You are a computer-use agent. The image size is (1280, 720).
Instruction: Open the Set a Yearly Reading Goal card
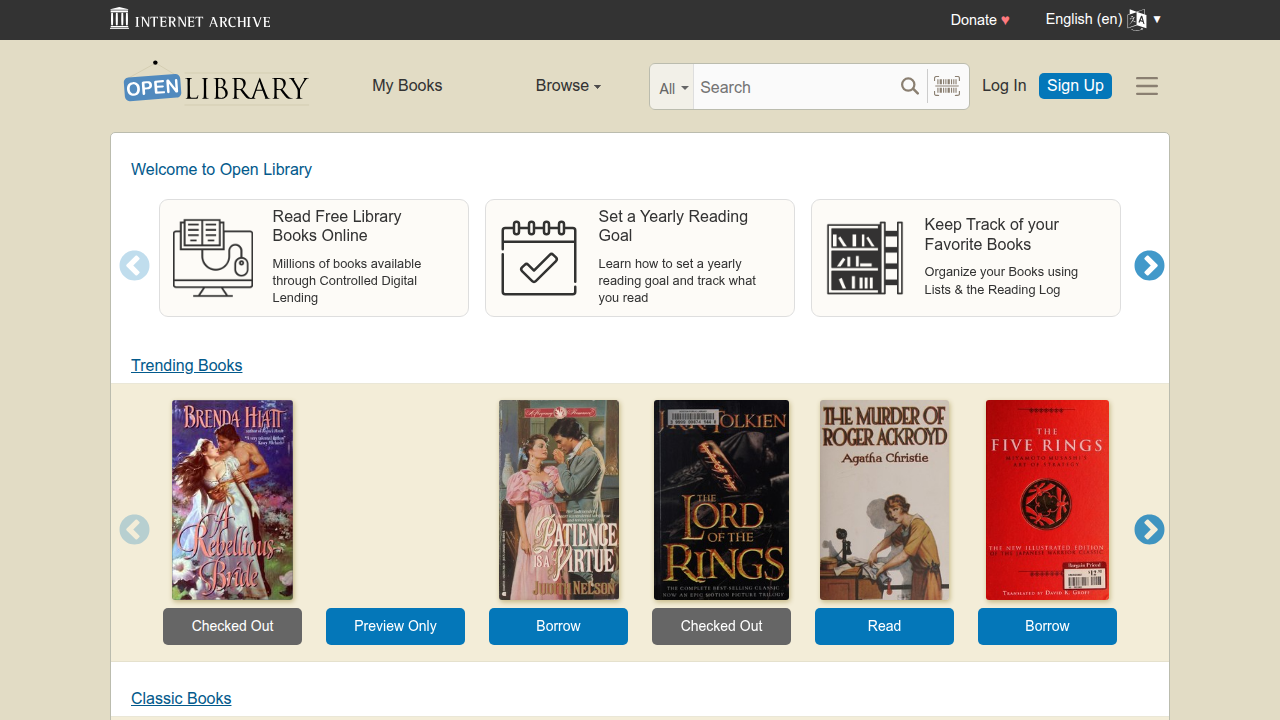tap(640, 258)
